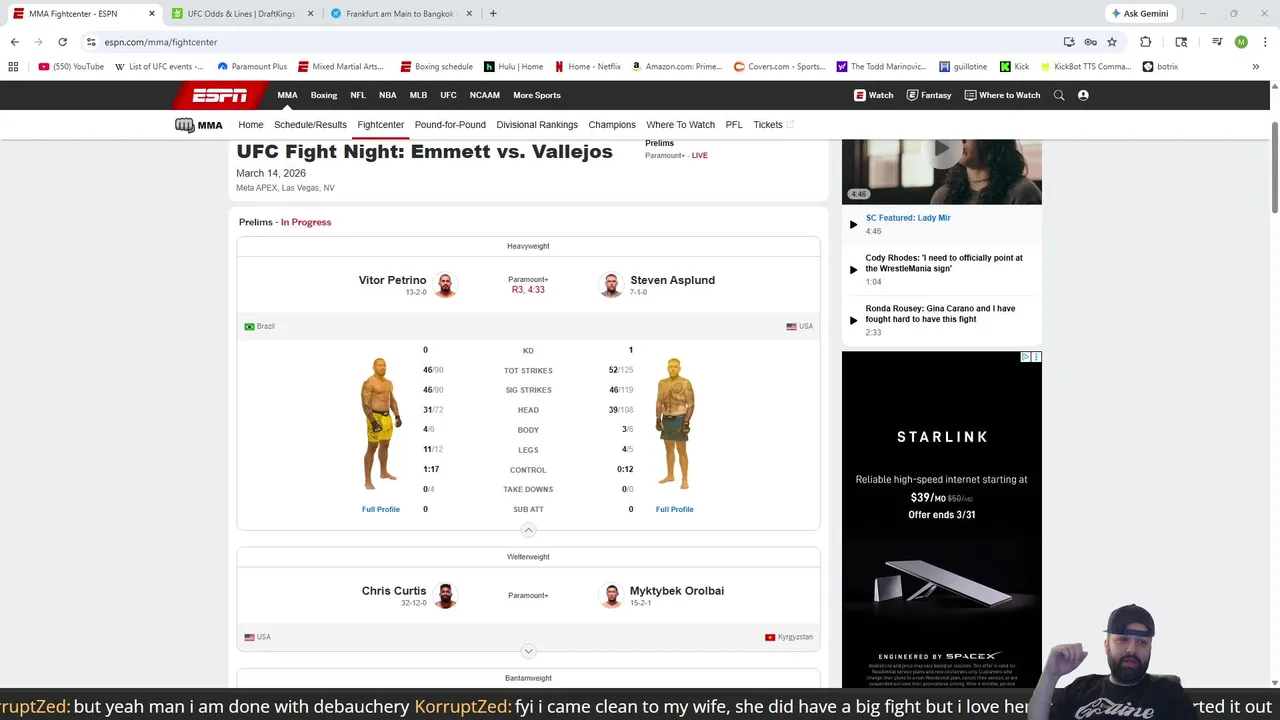Click the ESPN logo
The width and height of the screenshot is (1280, 720).
[220, 95]
